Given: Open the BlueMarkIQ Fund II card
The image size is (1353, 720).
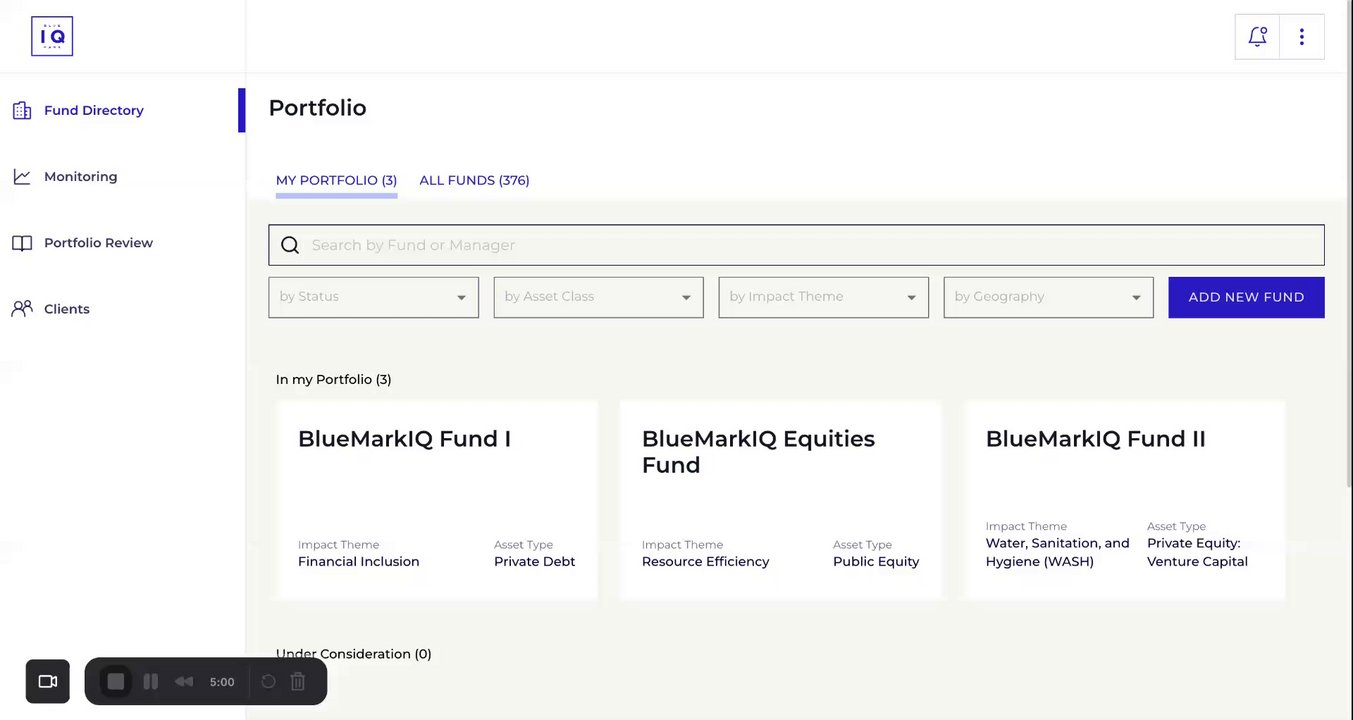Looking at the screenshot, I should (x=1125, y=500).
